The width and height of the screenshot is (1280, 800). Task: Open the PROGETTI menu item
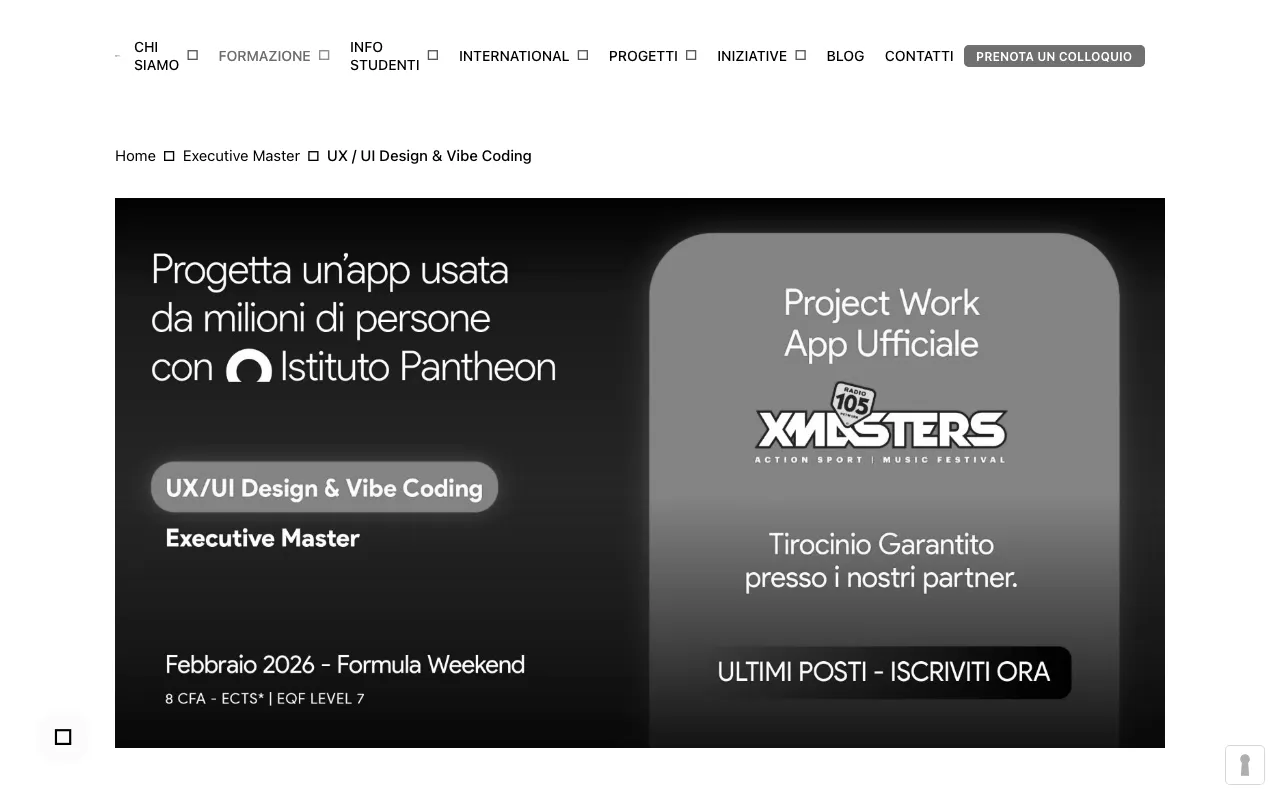(643, 56)
